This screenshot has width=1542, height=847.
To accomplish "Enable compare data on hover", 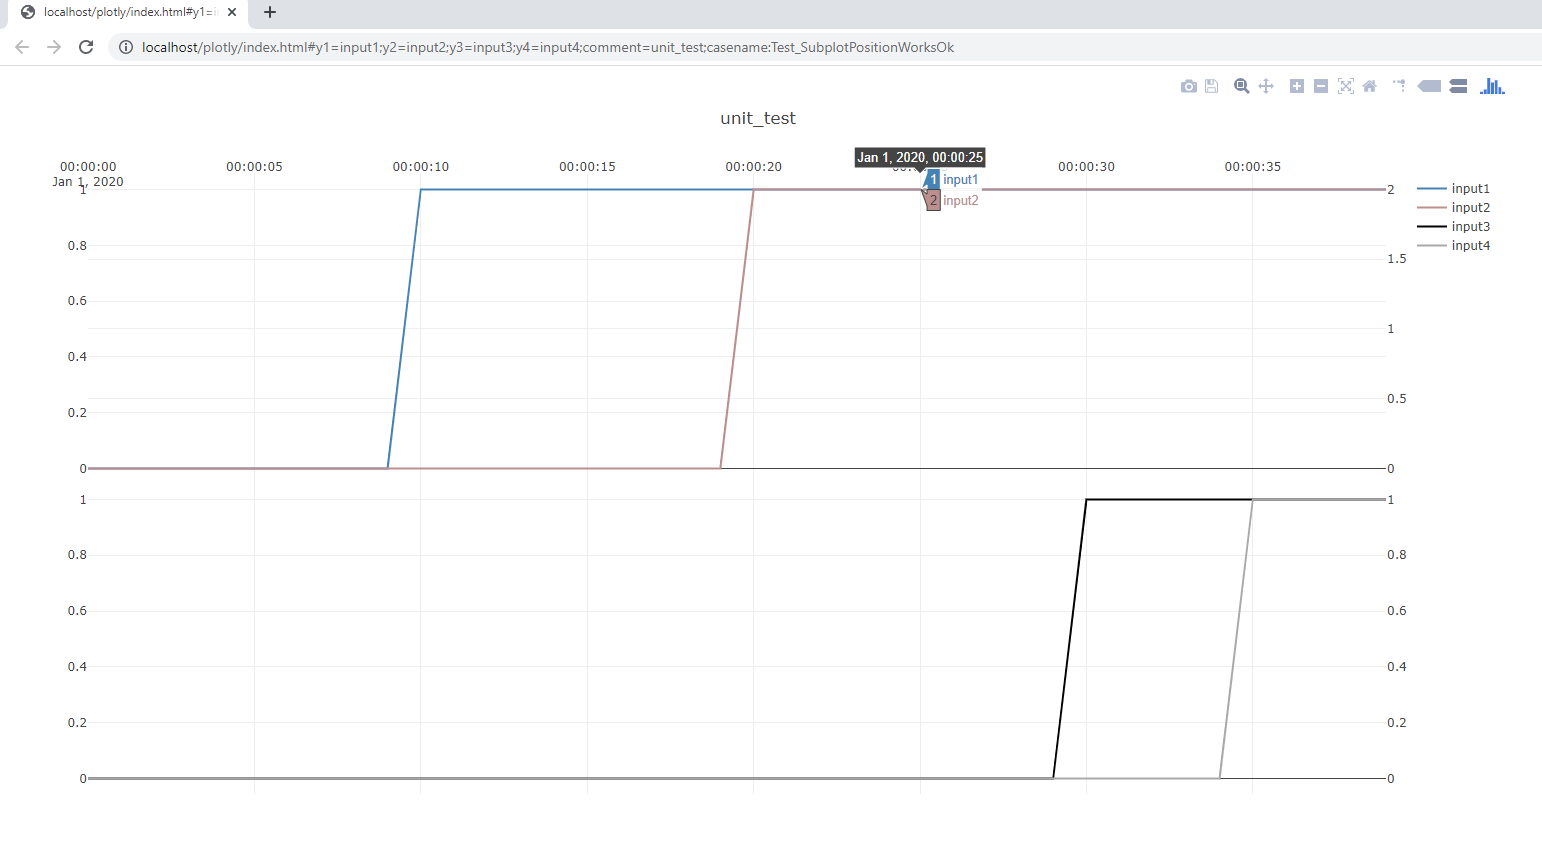I will click(1458, 86).
